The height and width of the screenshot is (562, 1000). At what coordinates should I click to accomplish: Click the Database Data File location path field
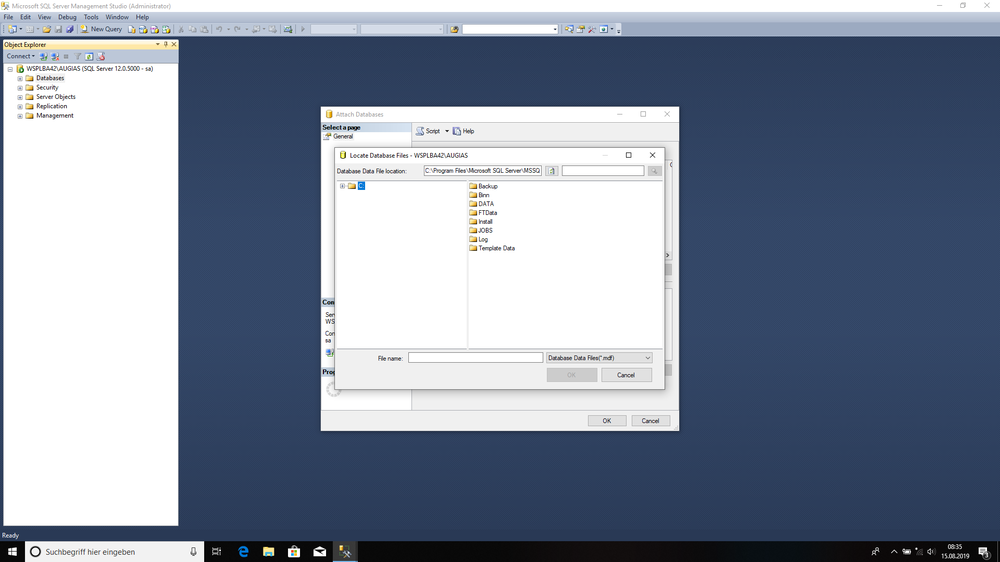click(482, 171)
